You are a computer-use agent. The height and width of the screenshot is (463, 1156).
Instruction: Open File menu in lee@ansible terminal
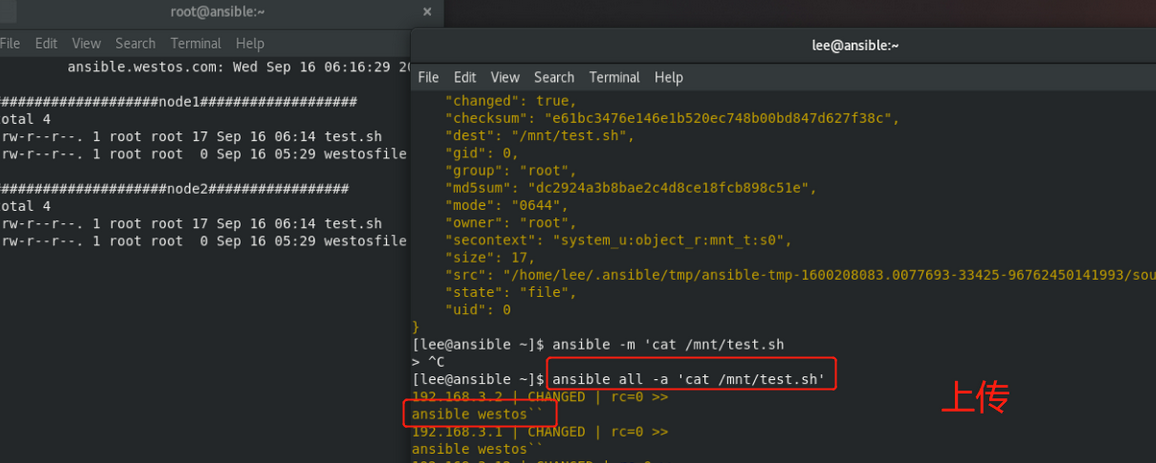click(428, 77)
